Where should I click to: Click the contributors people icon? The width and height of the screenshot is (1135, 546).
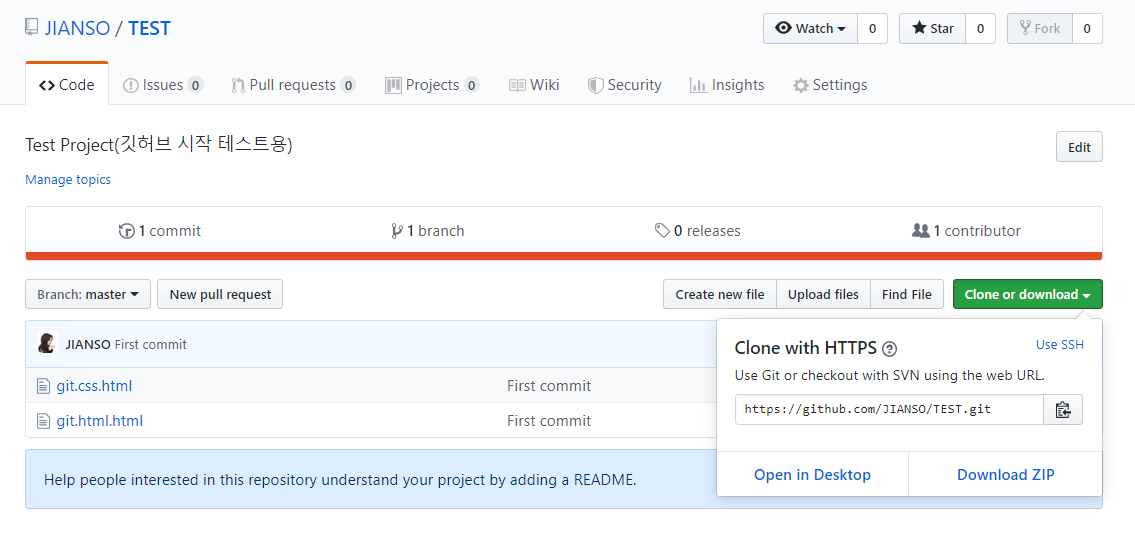[x=921, y=231]
